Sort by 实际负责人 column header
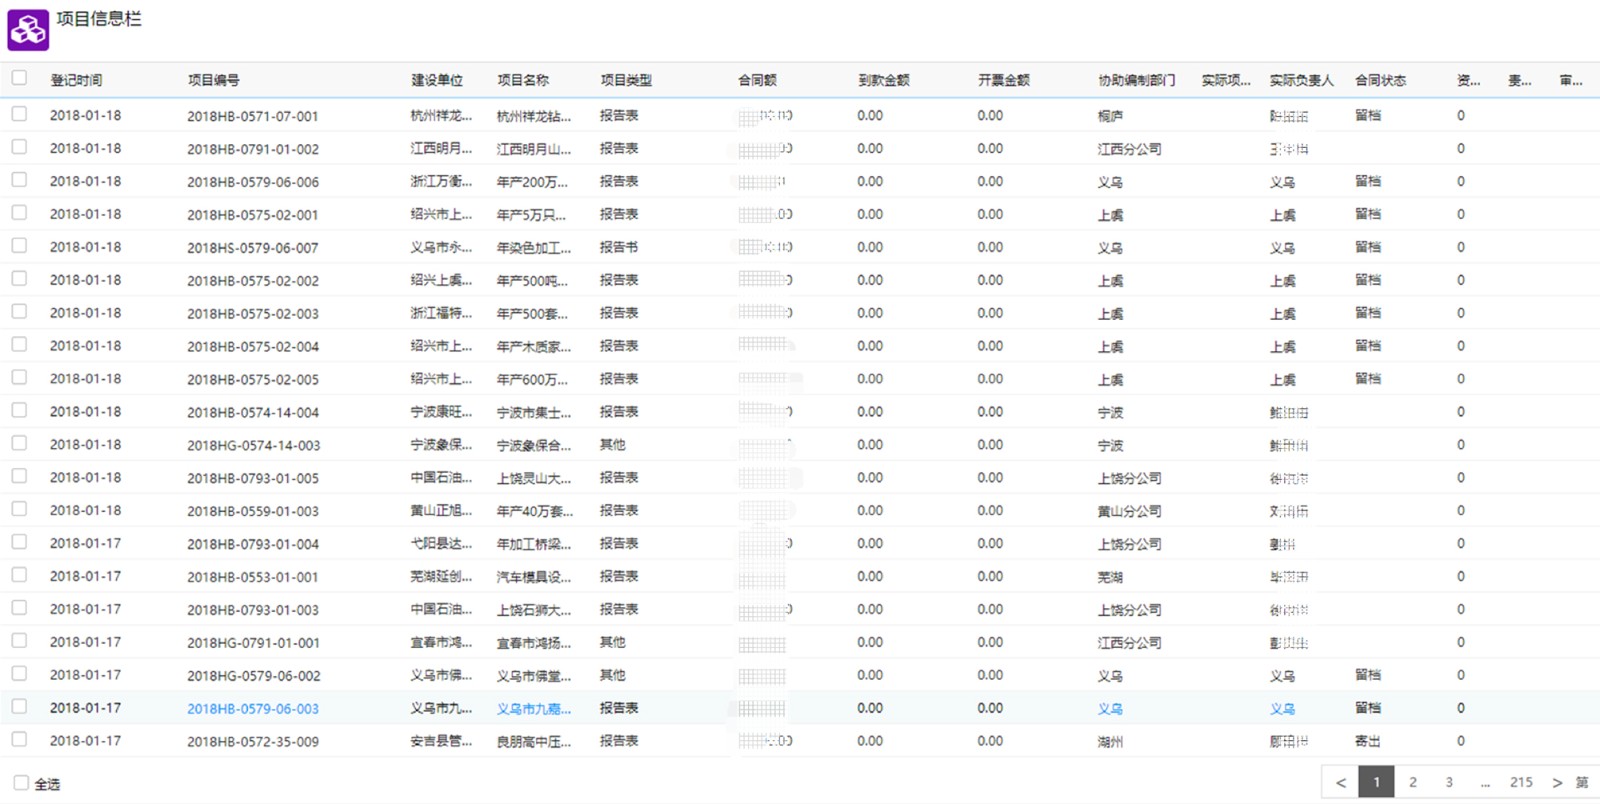This screenshot has height=804, width=1600. [1302, 80]
